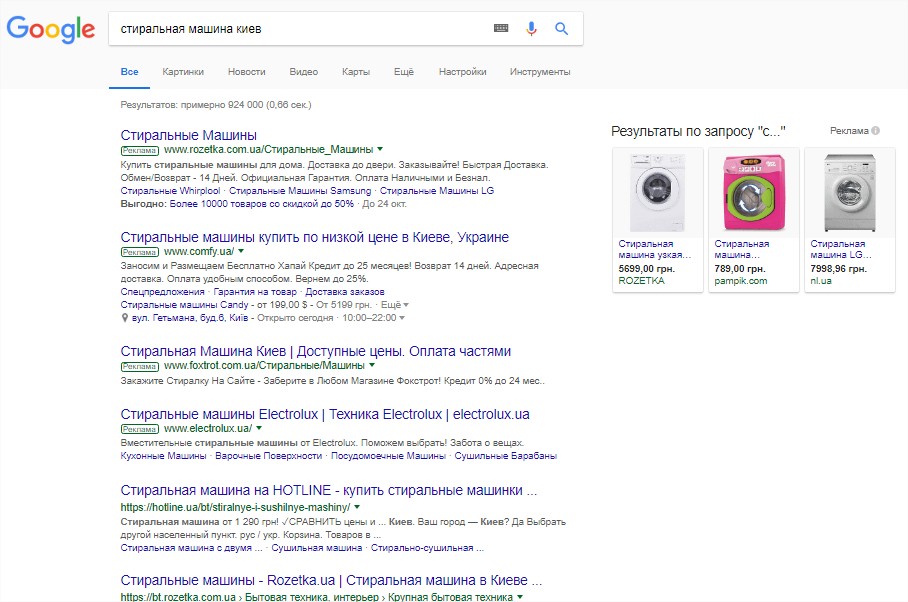Click Стиральная машина с двумя sitelink

(191, 548)
